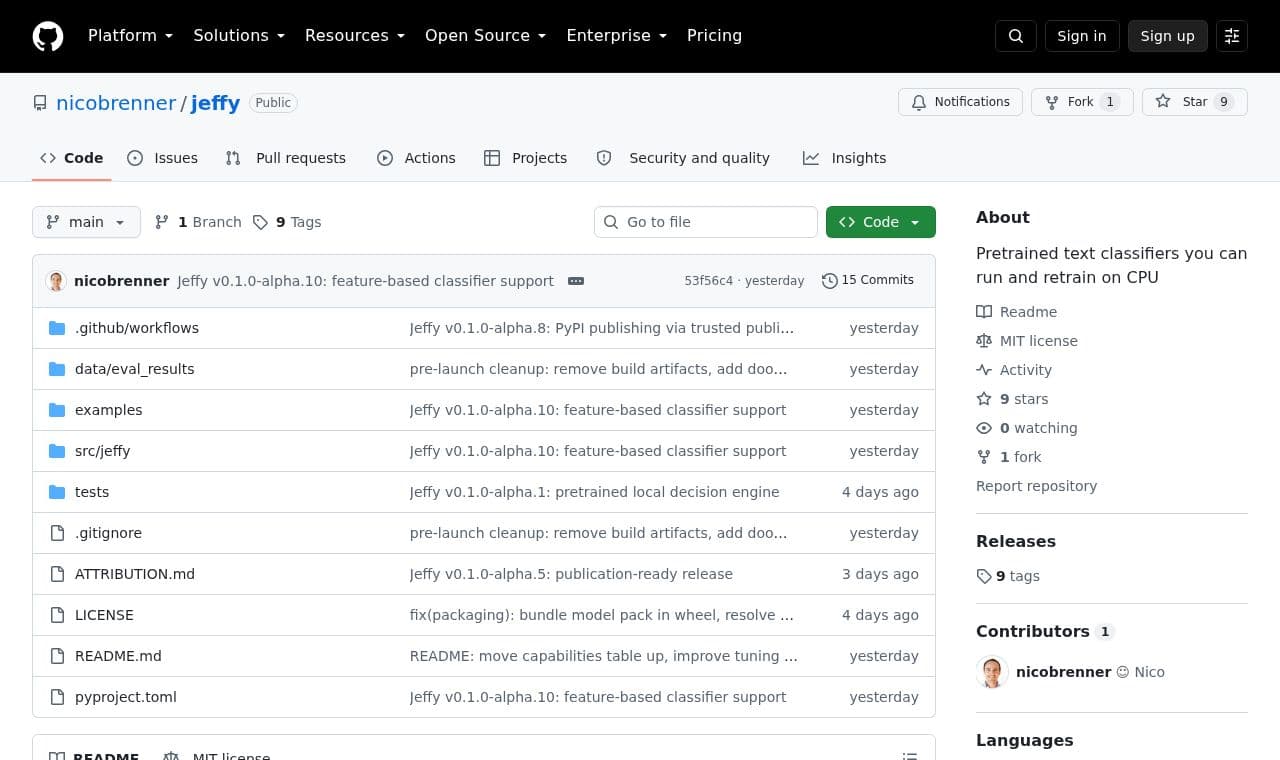The image size is (1280, 760).
Task: Star the jeffy repository
Action: coord(1195,102)
